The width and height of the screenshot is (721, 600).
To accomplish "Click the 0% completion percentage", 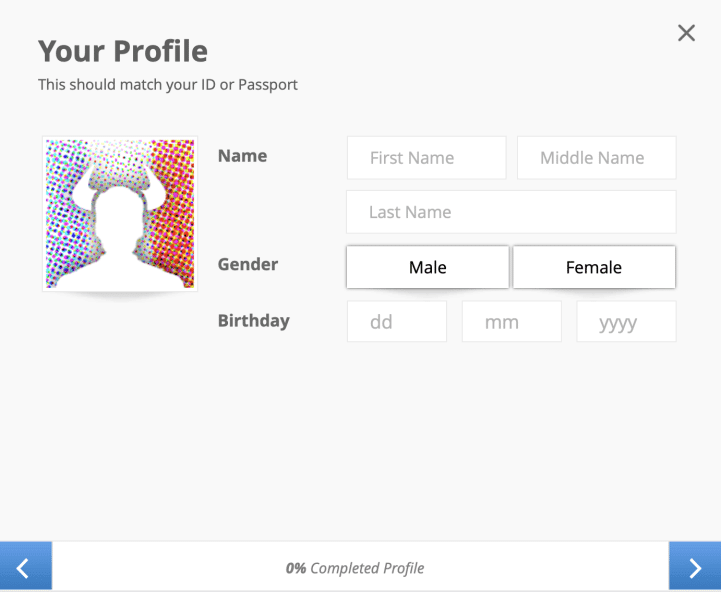I will point(296,568).
